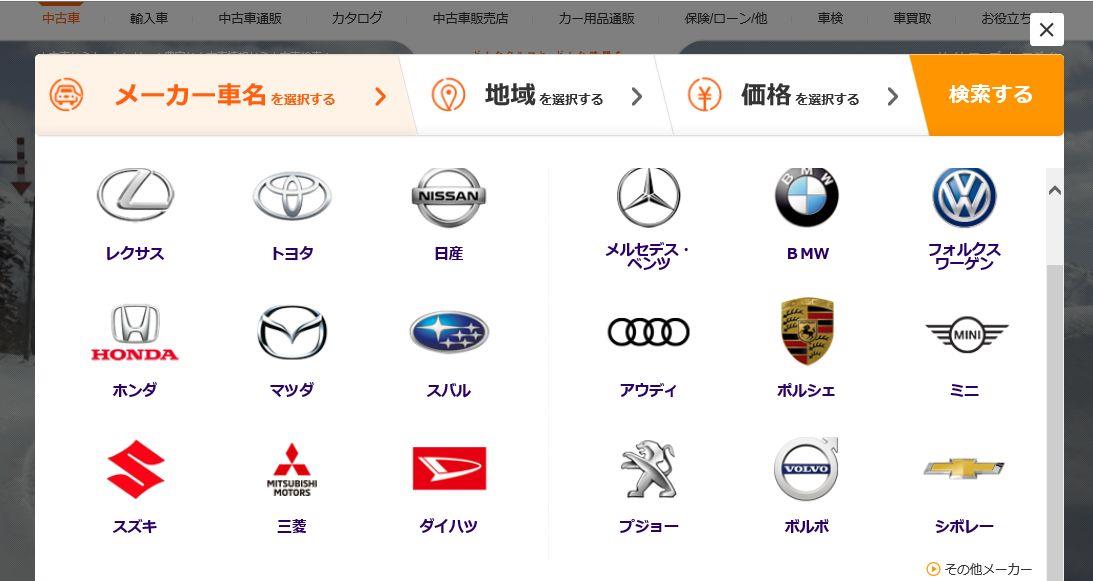Switch to 地域を選択する step
Screen dimensions: 1093x581
click(533, 95)
